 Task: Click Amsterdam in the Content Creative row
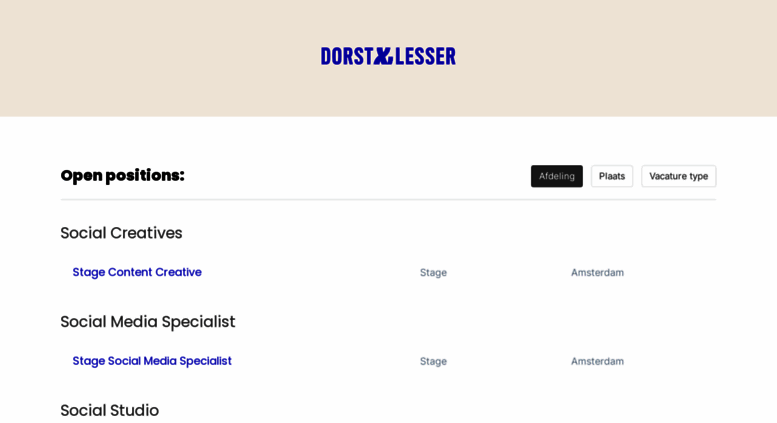coord(597,272)
